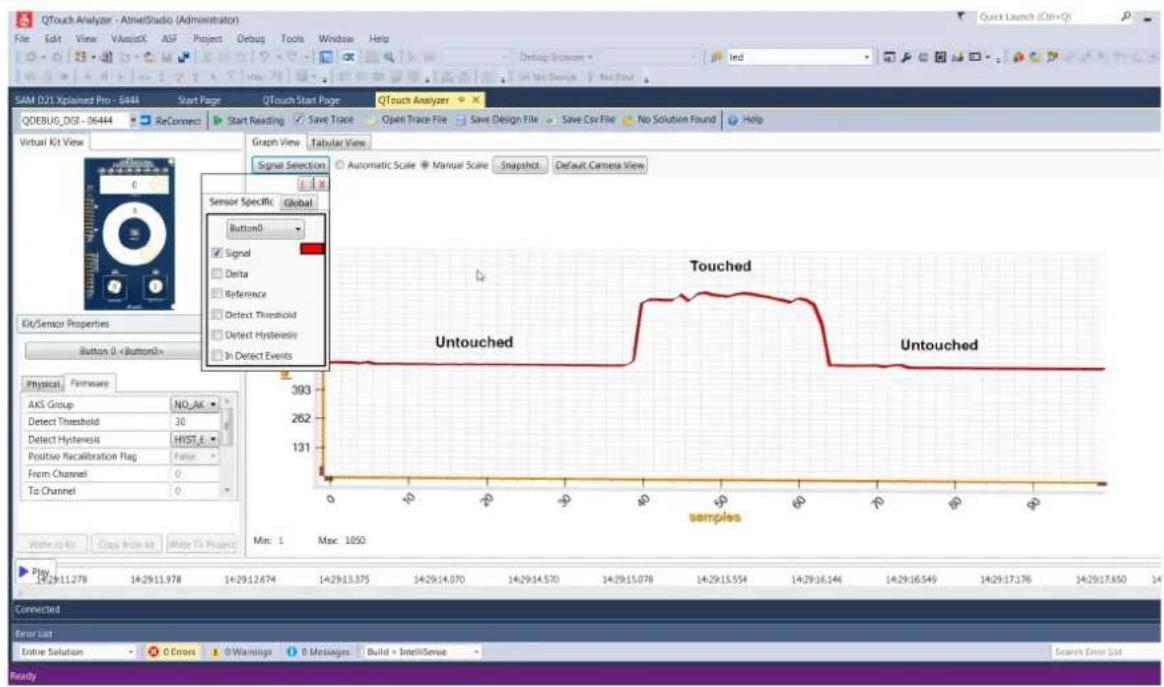Click the Write To Project button

point(201,544)
